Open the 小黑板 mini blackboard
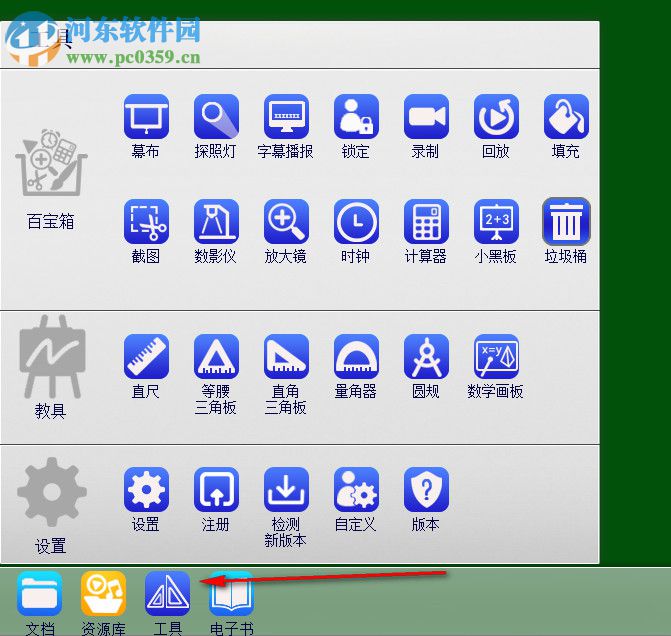Image resolution: width=671 pixels, height=636 pixels. (x=496, y=221)
